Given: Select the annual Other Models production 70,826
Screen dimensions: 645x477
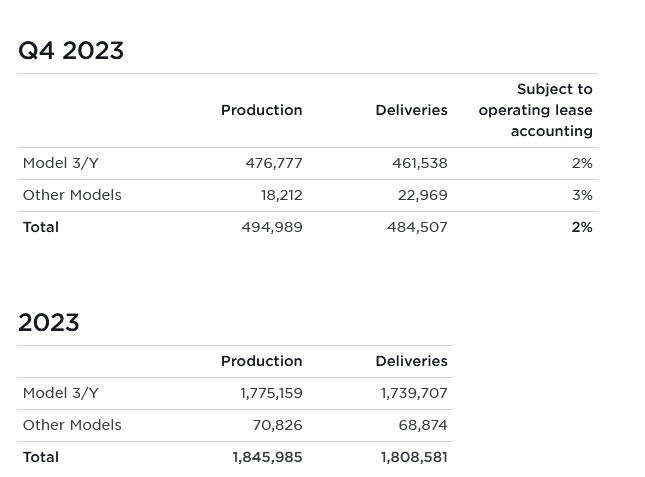Looking at the screenshot, I should (277, 425).
